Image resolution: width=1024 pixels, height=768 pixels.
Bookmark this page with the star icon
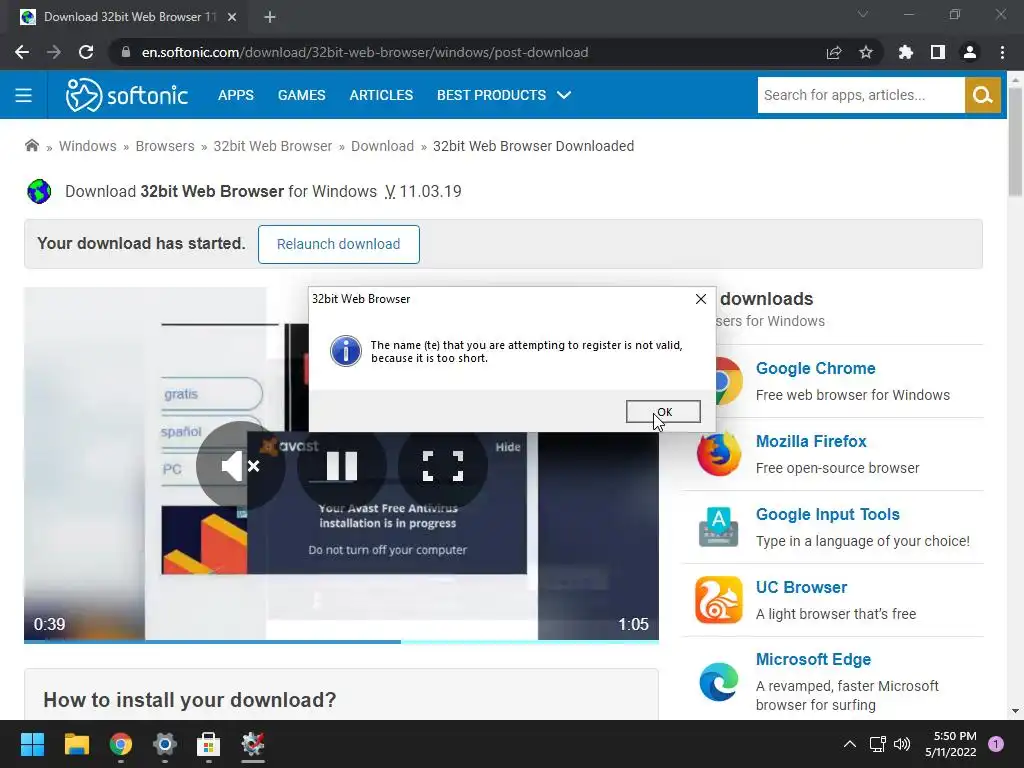click(866, 52)
